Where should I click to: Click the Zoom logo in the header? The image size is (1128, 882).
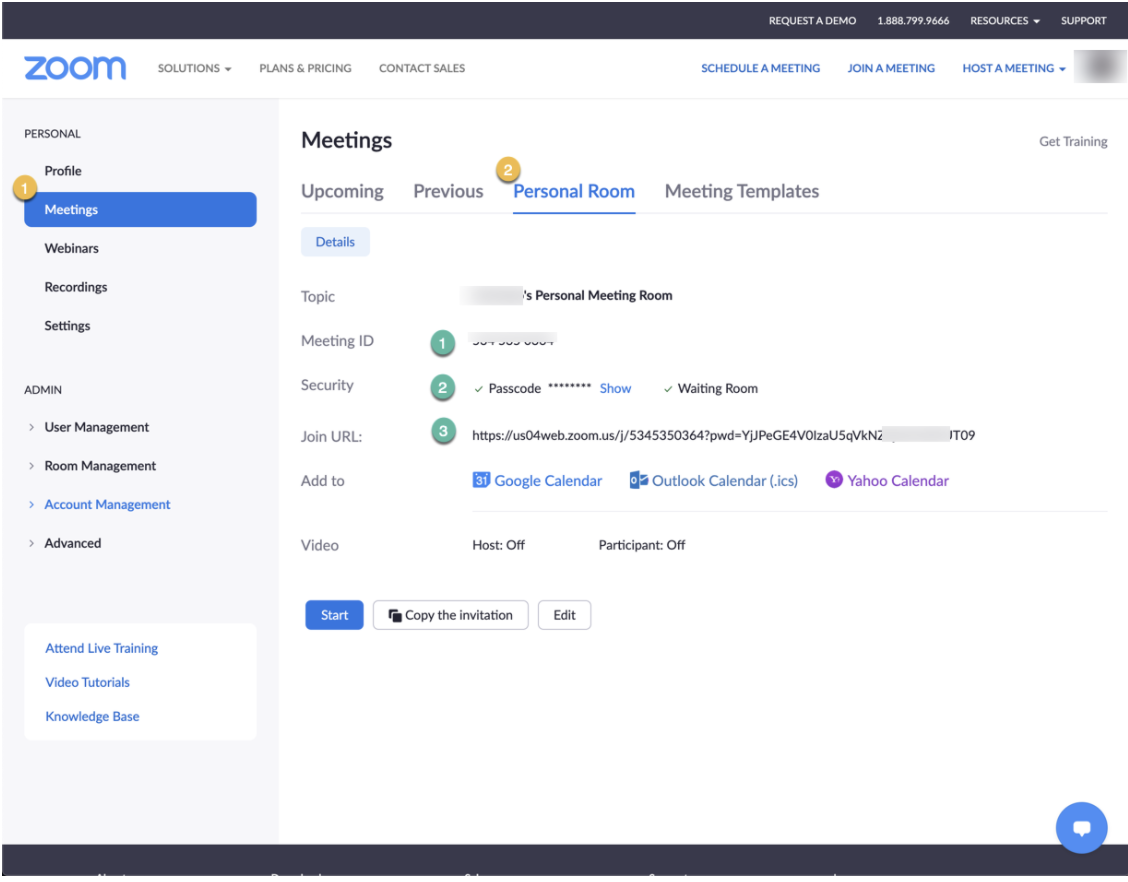tap(75, 68)
